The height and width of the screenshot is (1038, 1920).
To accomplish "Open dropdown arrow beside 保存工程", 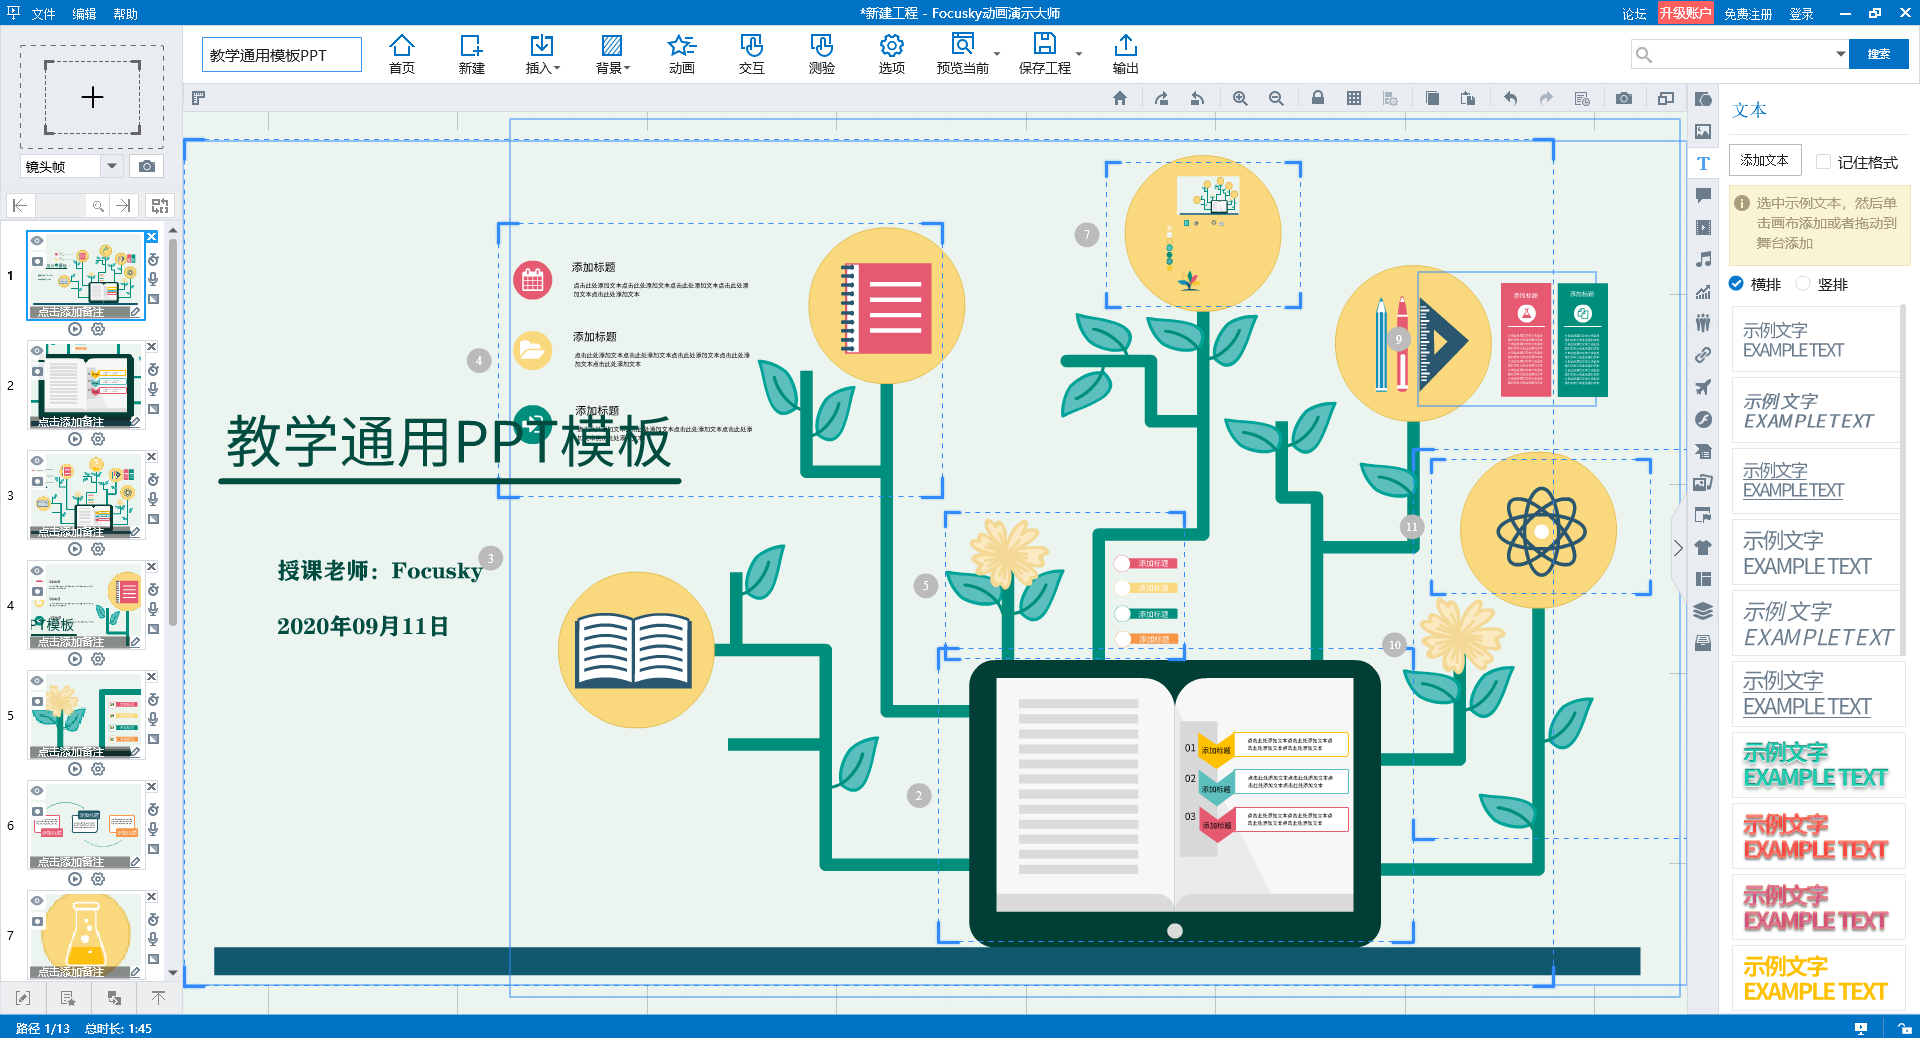I will click(1079, 54).
